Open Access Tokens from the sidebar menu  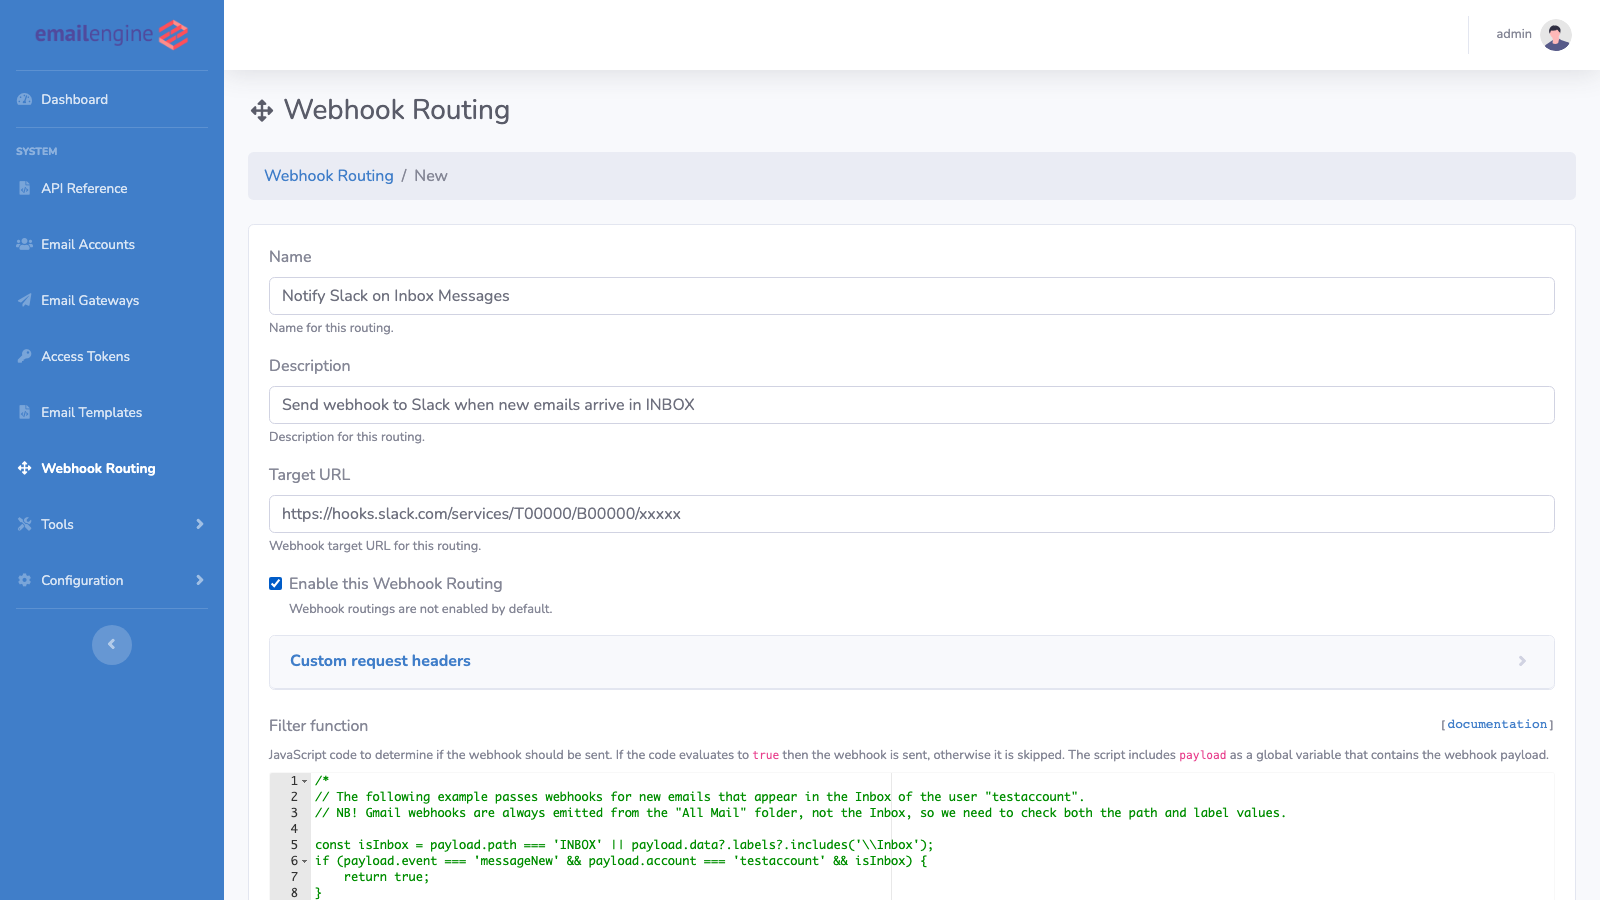tap(85, 356)
